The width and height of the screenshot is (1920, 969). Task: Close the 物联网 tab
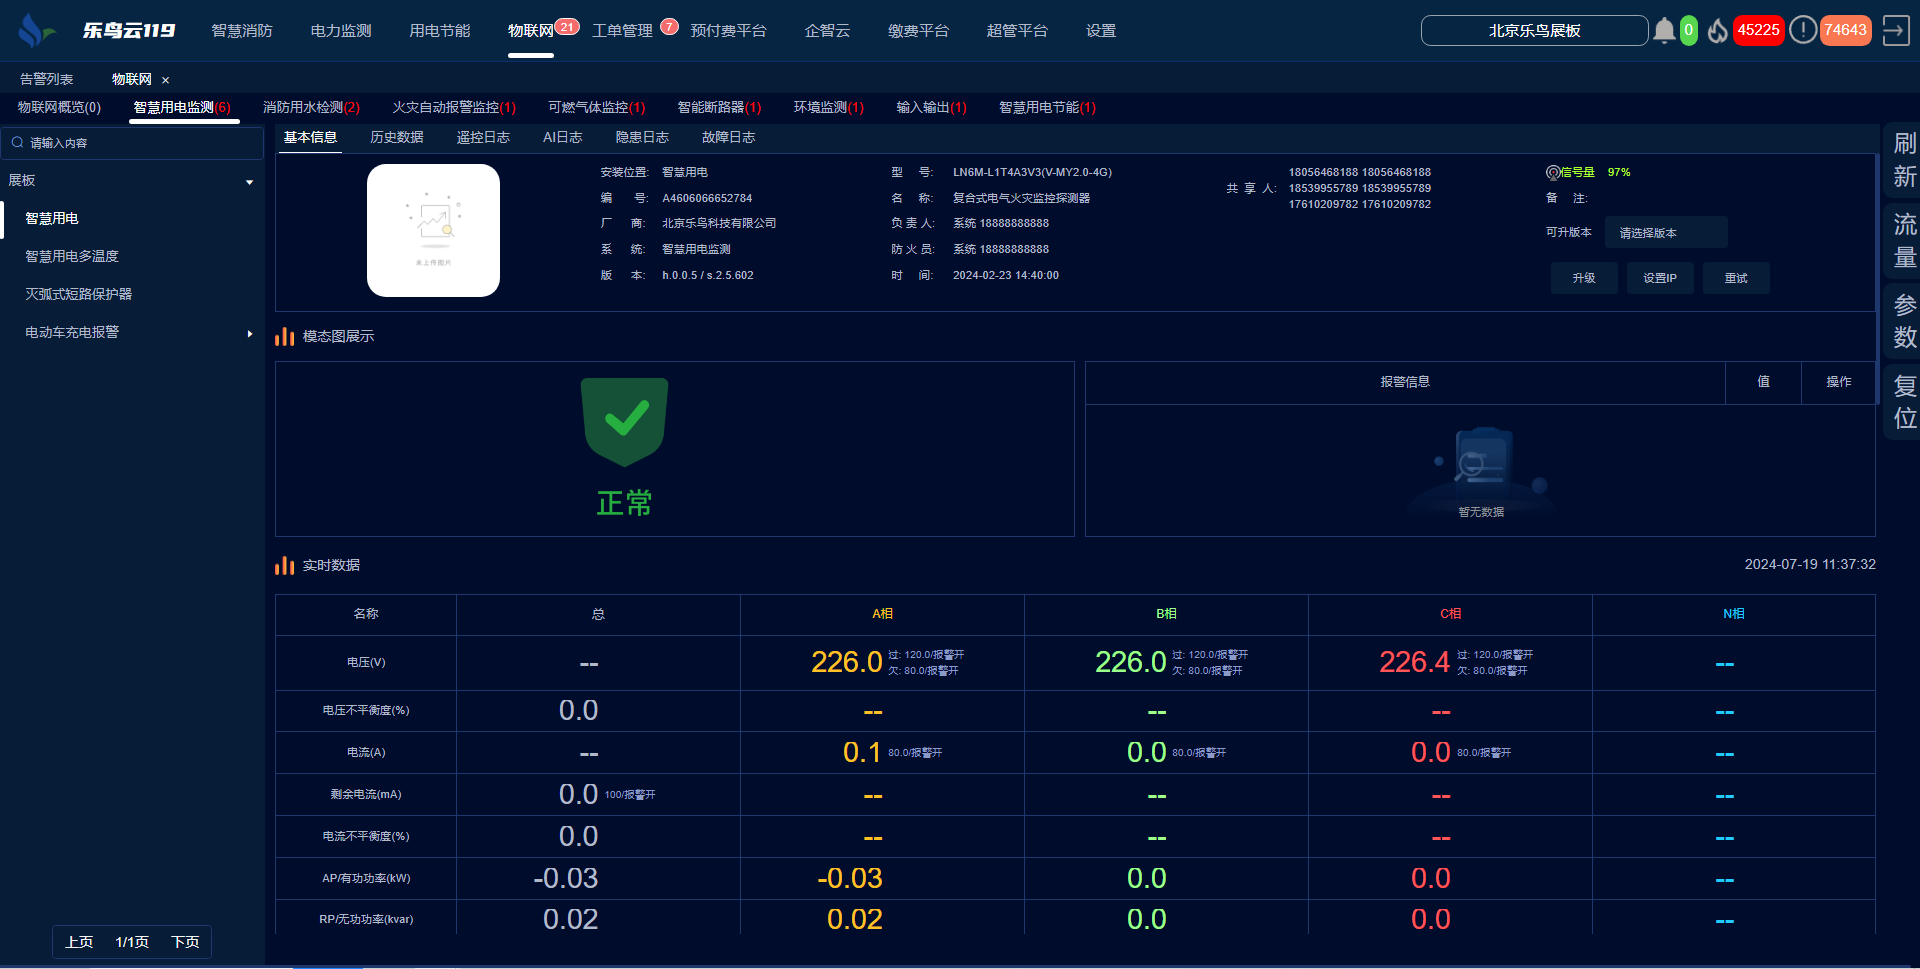tap(166, 80)
